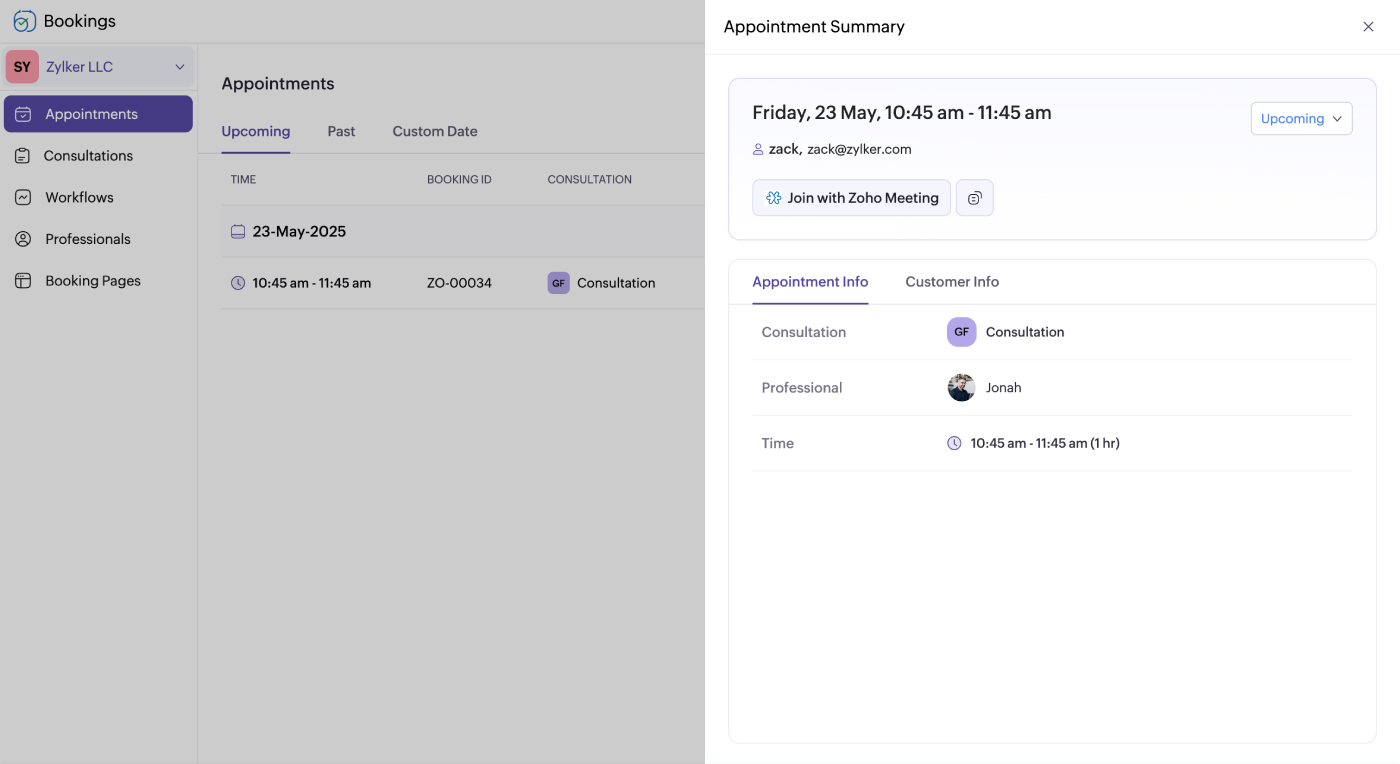
Task: Switch to the Customer Info tab
Action: (x=951, y=282)
